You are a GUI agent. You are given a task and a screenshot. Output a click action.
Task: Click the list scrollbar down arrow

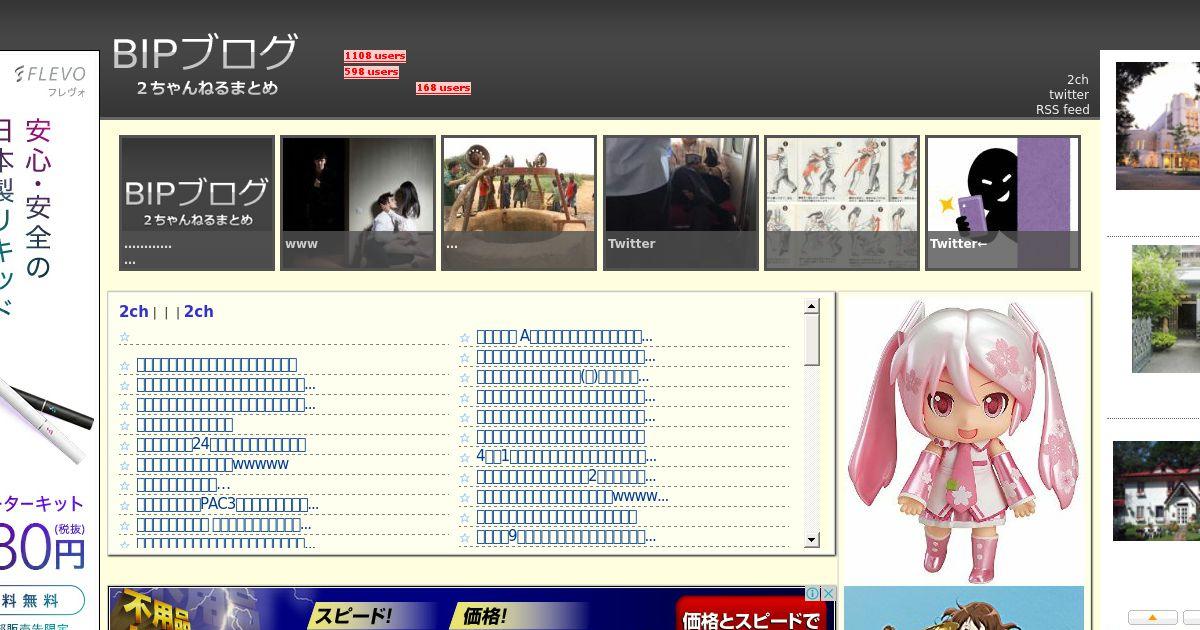[812, 540]
